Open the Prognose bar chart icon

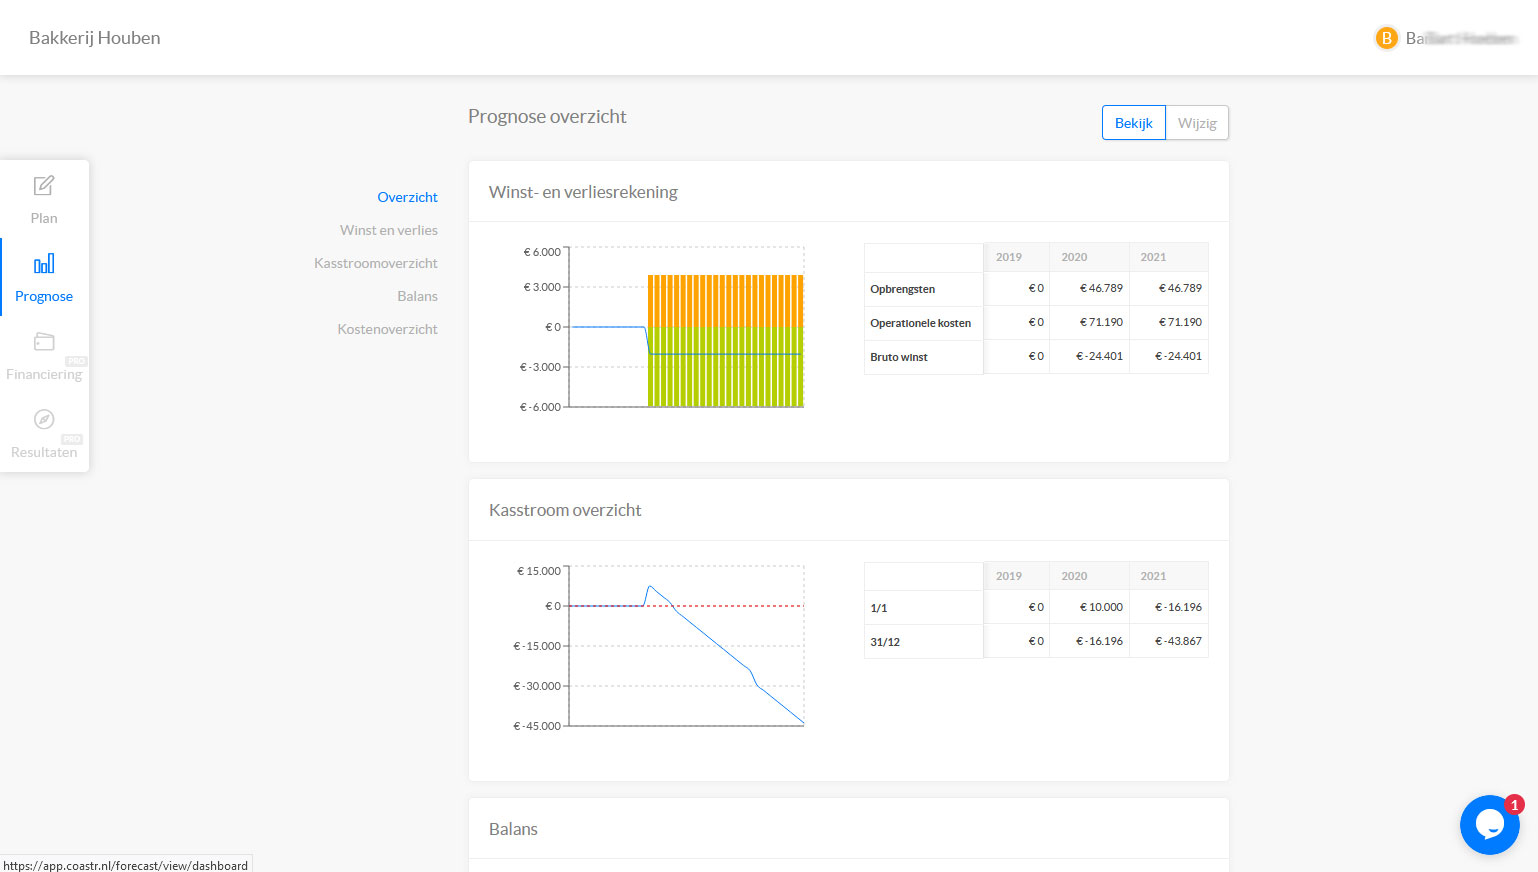click(44, 264)
